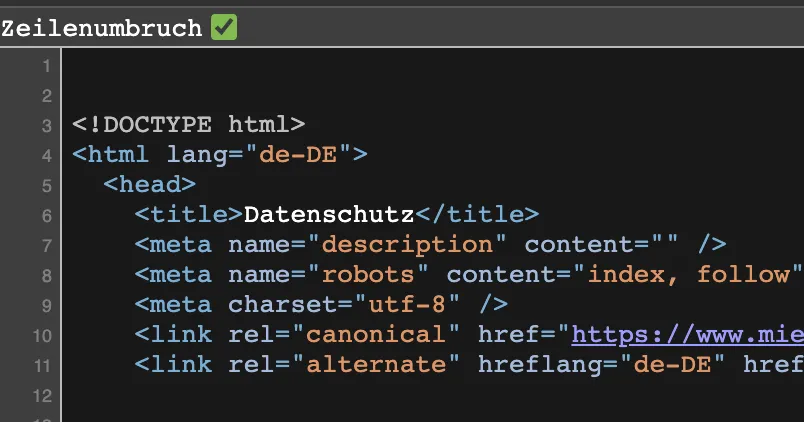804x422 pixels.
Task: Click line number 1 in gutter
Action: click(x=47, y=66)
